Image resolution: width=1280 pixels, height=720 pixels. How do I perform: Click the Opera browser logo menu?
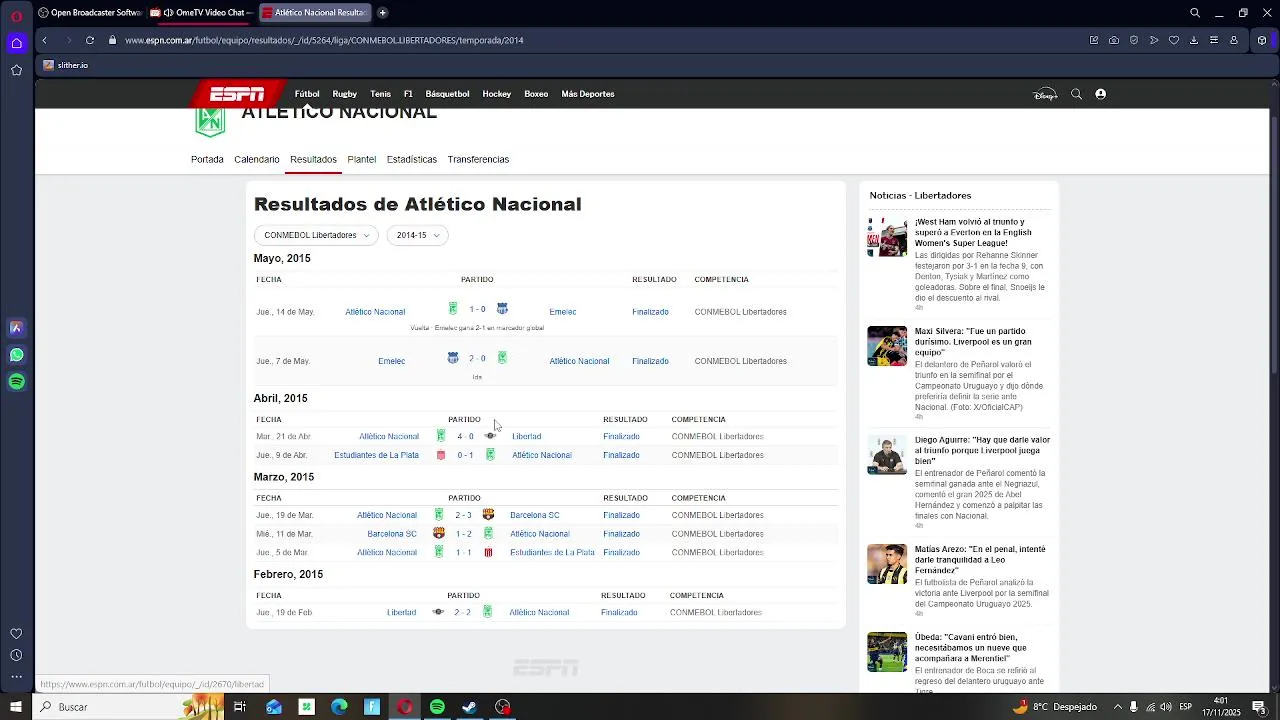[x=16, y=15]
